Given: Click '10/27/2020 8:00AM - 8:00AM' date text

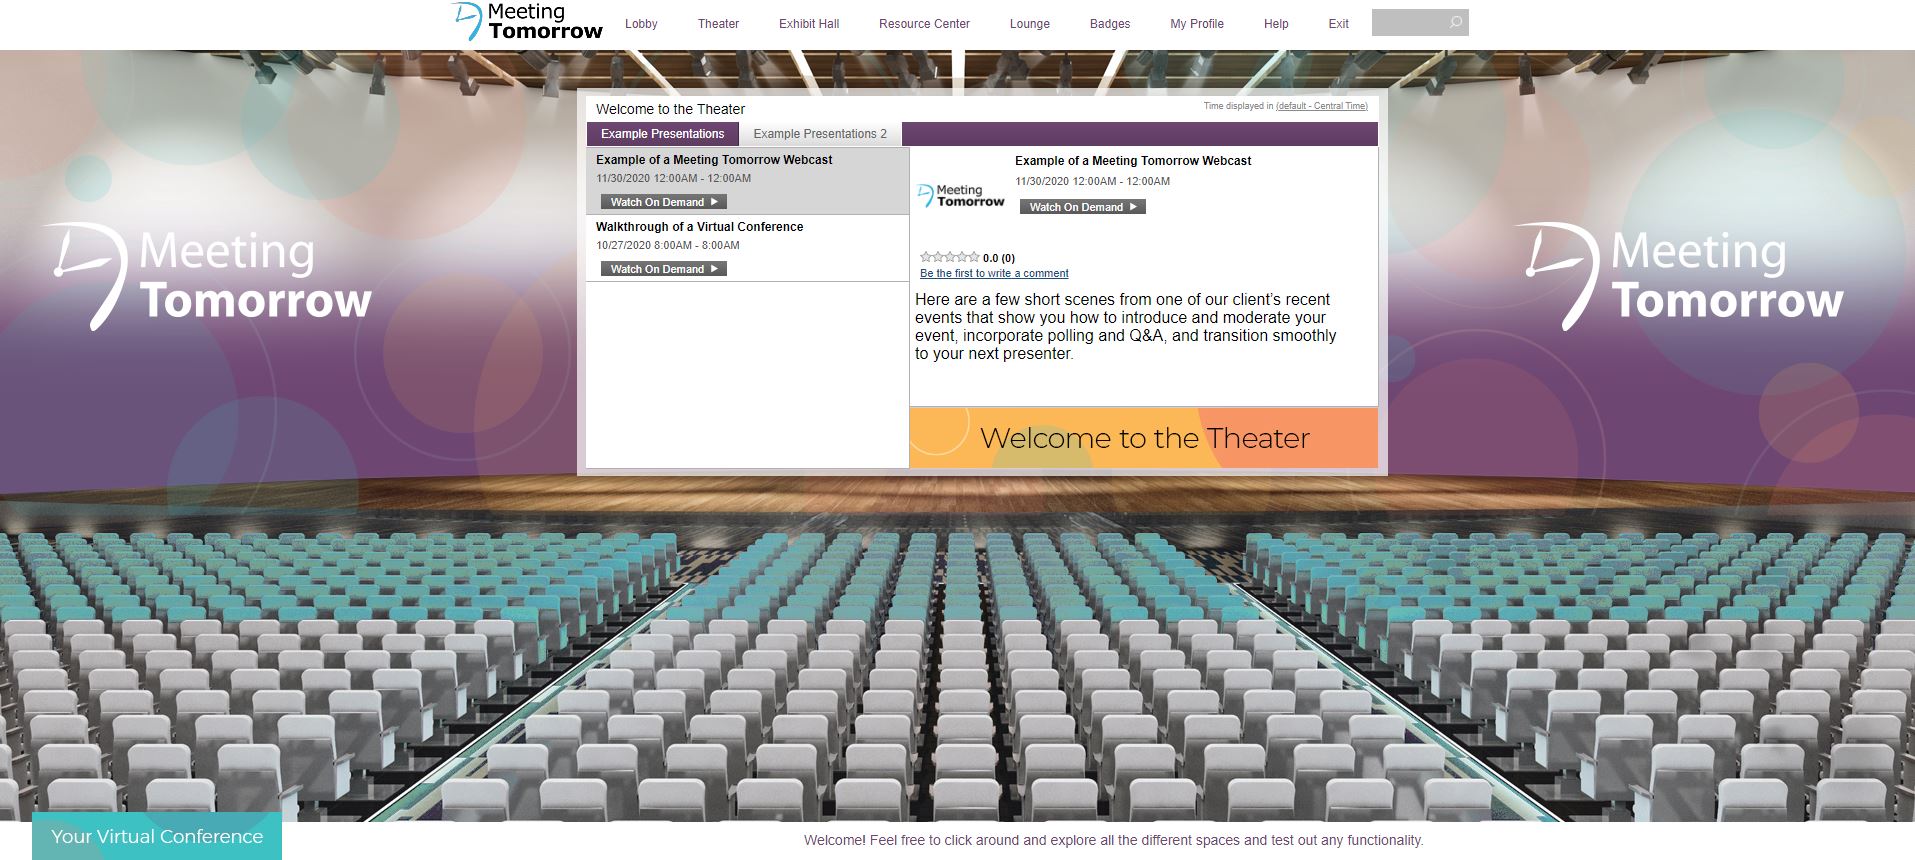Looking at the screenshot, I should pyautogui.click(x=668, y=246).
